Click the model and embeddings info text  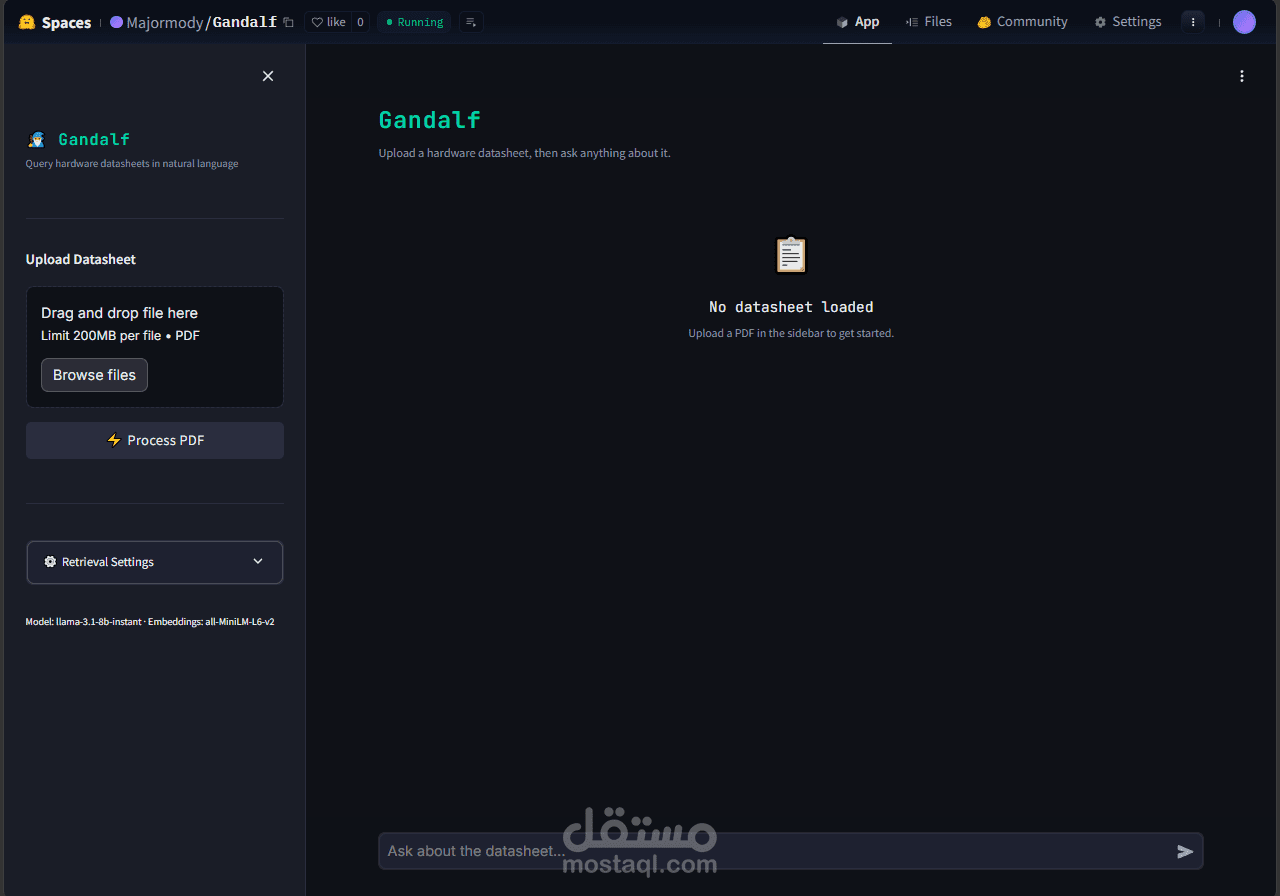coord(150,622)
